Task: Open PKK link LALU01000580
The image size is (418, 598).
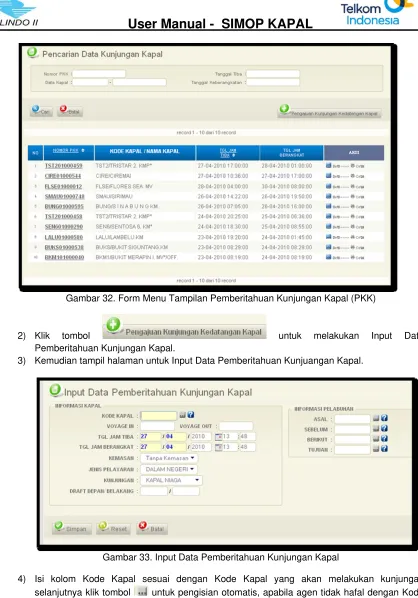Action: (x=64, y=237)
